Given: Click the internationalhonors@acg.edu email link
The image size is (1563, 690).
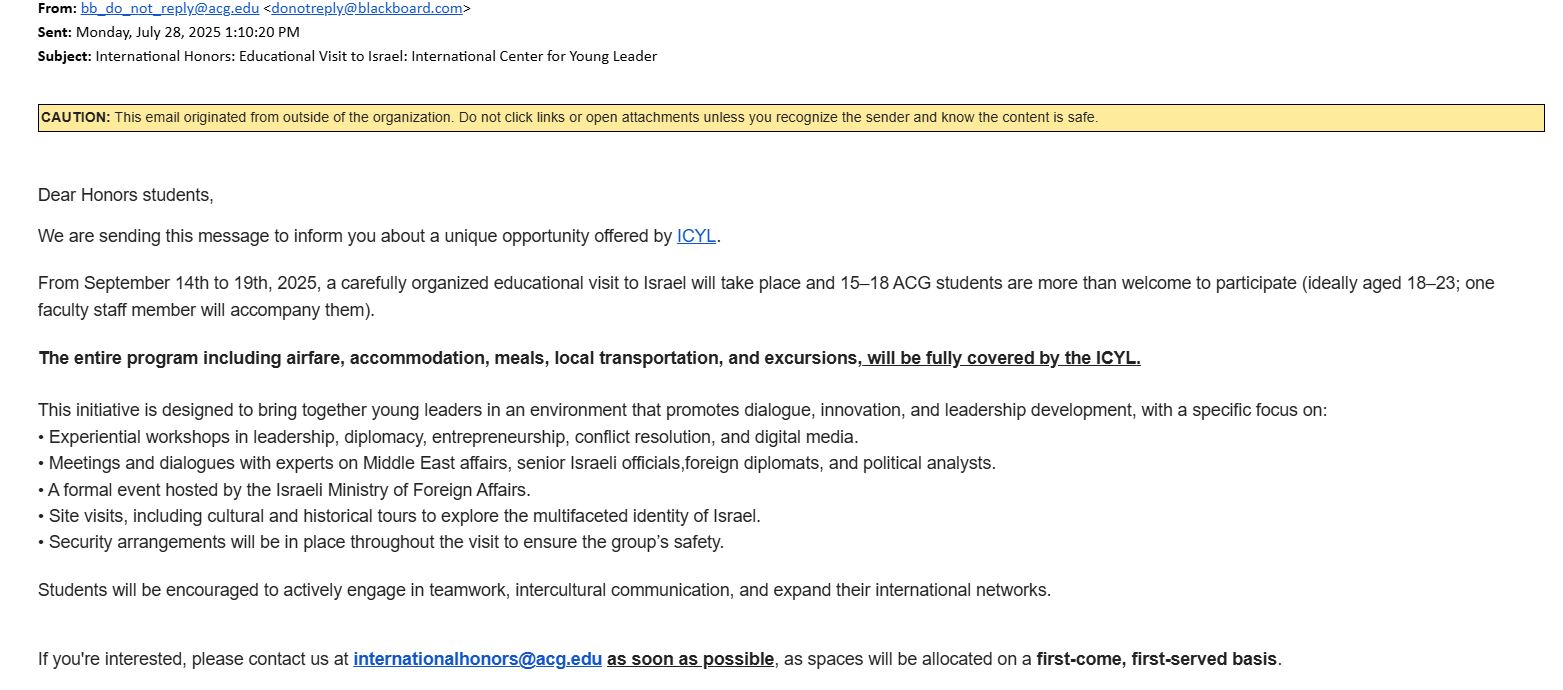Looking at the screenshot, I should (x=477, y=659).
